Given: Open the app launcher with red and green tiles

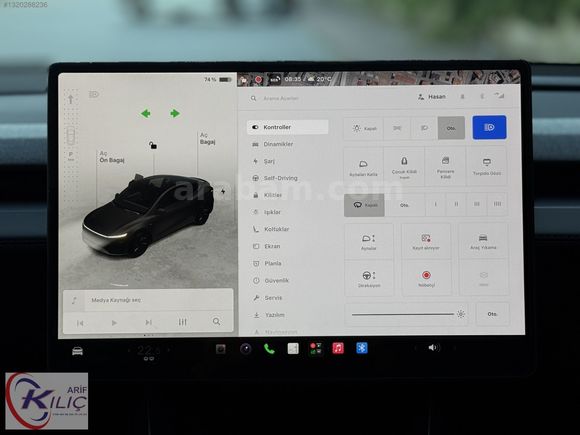Looking at the screenshot, I should point(316,348).
